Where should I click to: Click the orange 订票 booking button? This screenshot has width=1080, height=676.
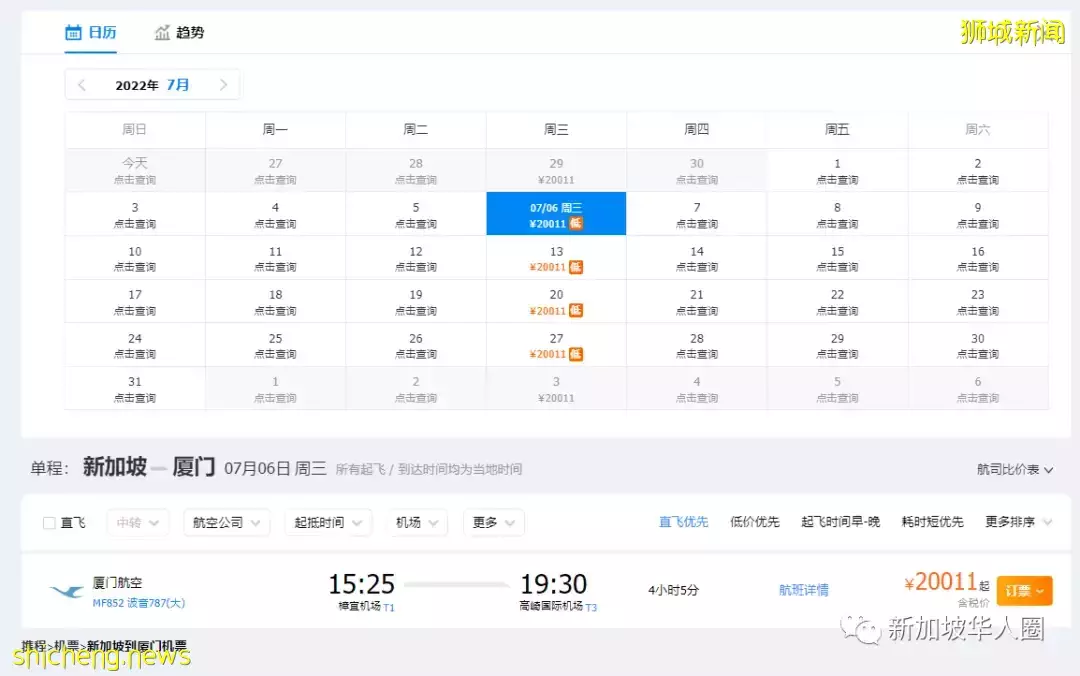point(1024,590)
